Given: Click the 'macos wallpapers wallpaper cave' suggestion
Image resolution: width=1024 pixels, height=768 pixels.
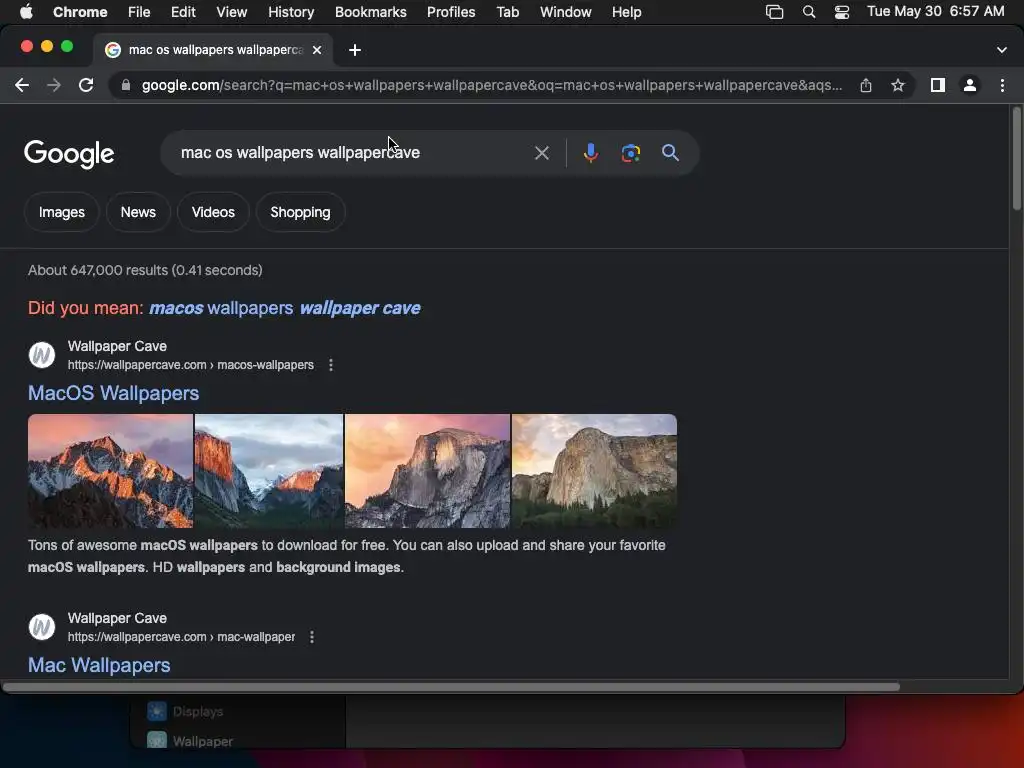Looking at the screenshot, I should (285, 308).
